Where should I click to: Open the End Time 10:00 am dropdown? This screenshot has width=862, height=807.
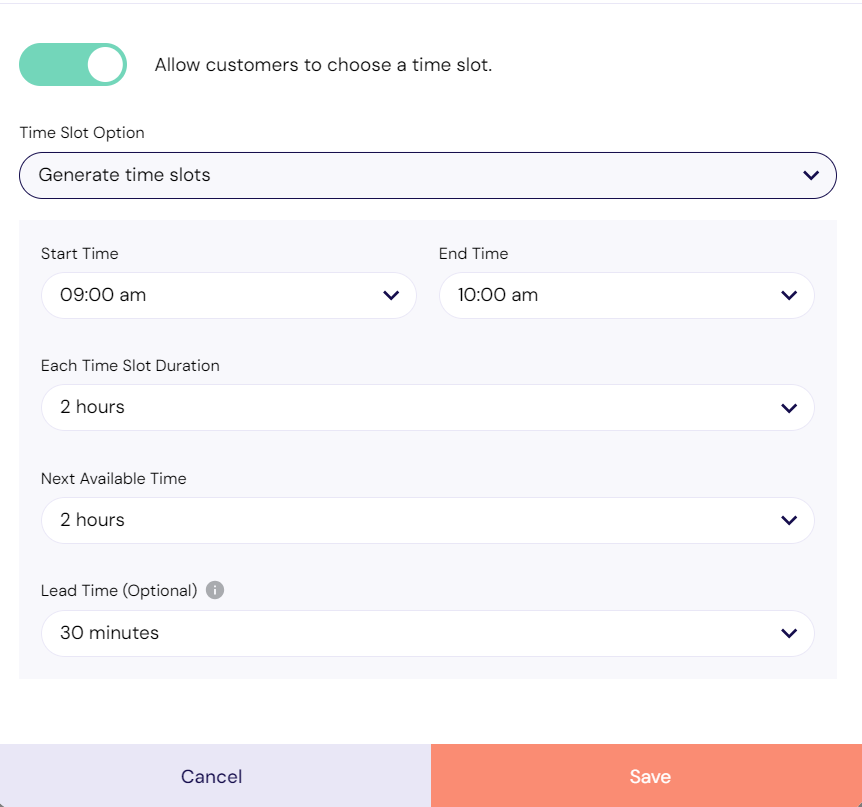pyautogui.click(x=627, y=295)
